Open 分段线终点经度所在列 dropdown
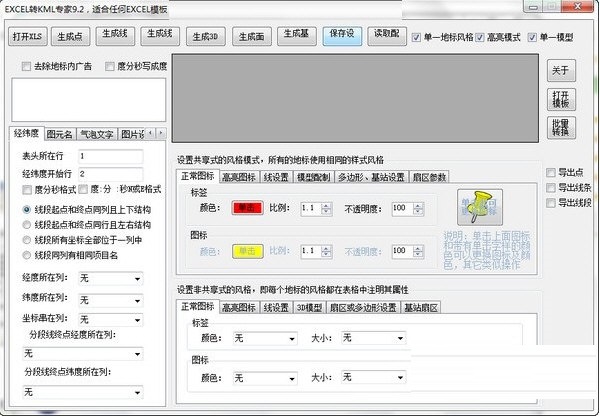 click(x=83, y=354)
